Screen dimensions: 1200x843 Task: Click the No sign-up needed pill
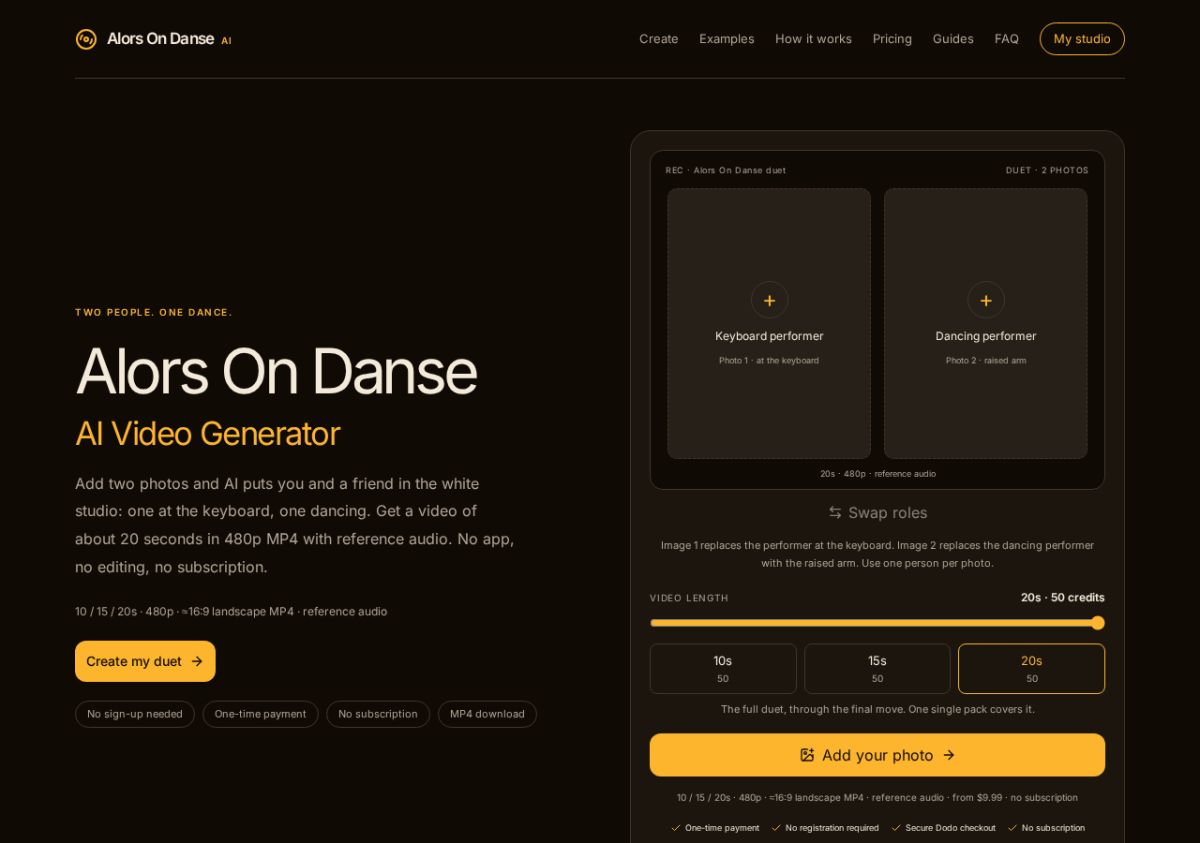pos(135,714)
